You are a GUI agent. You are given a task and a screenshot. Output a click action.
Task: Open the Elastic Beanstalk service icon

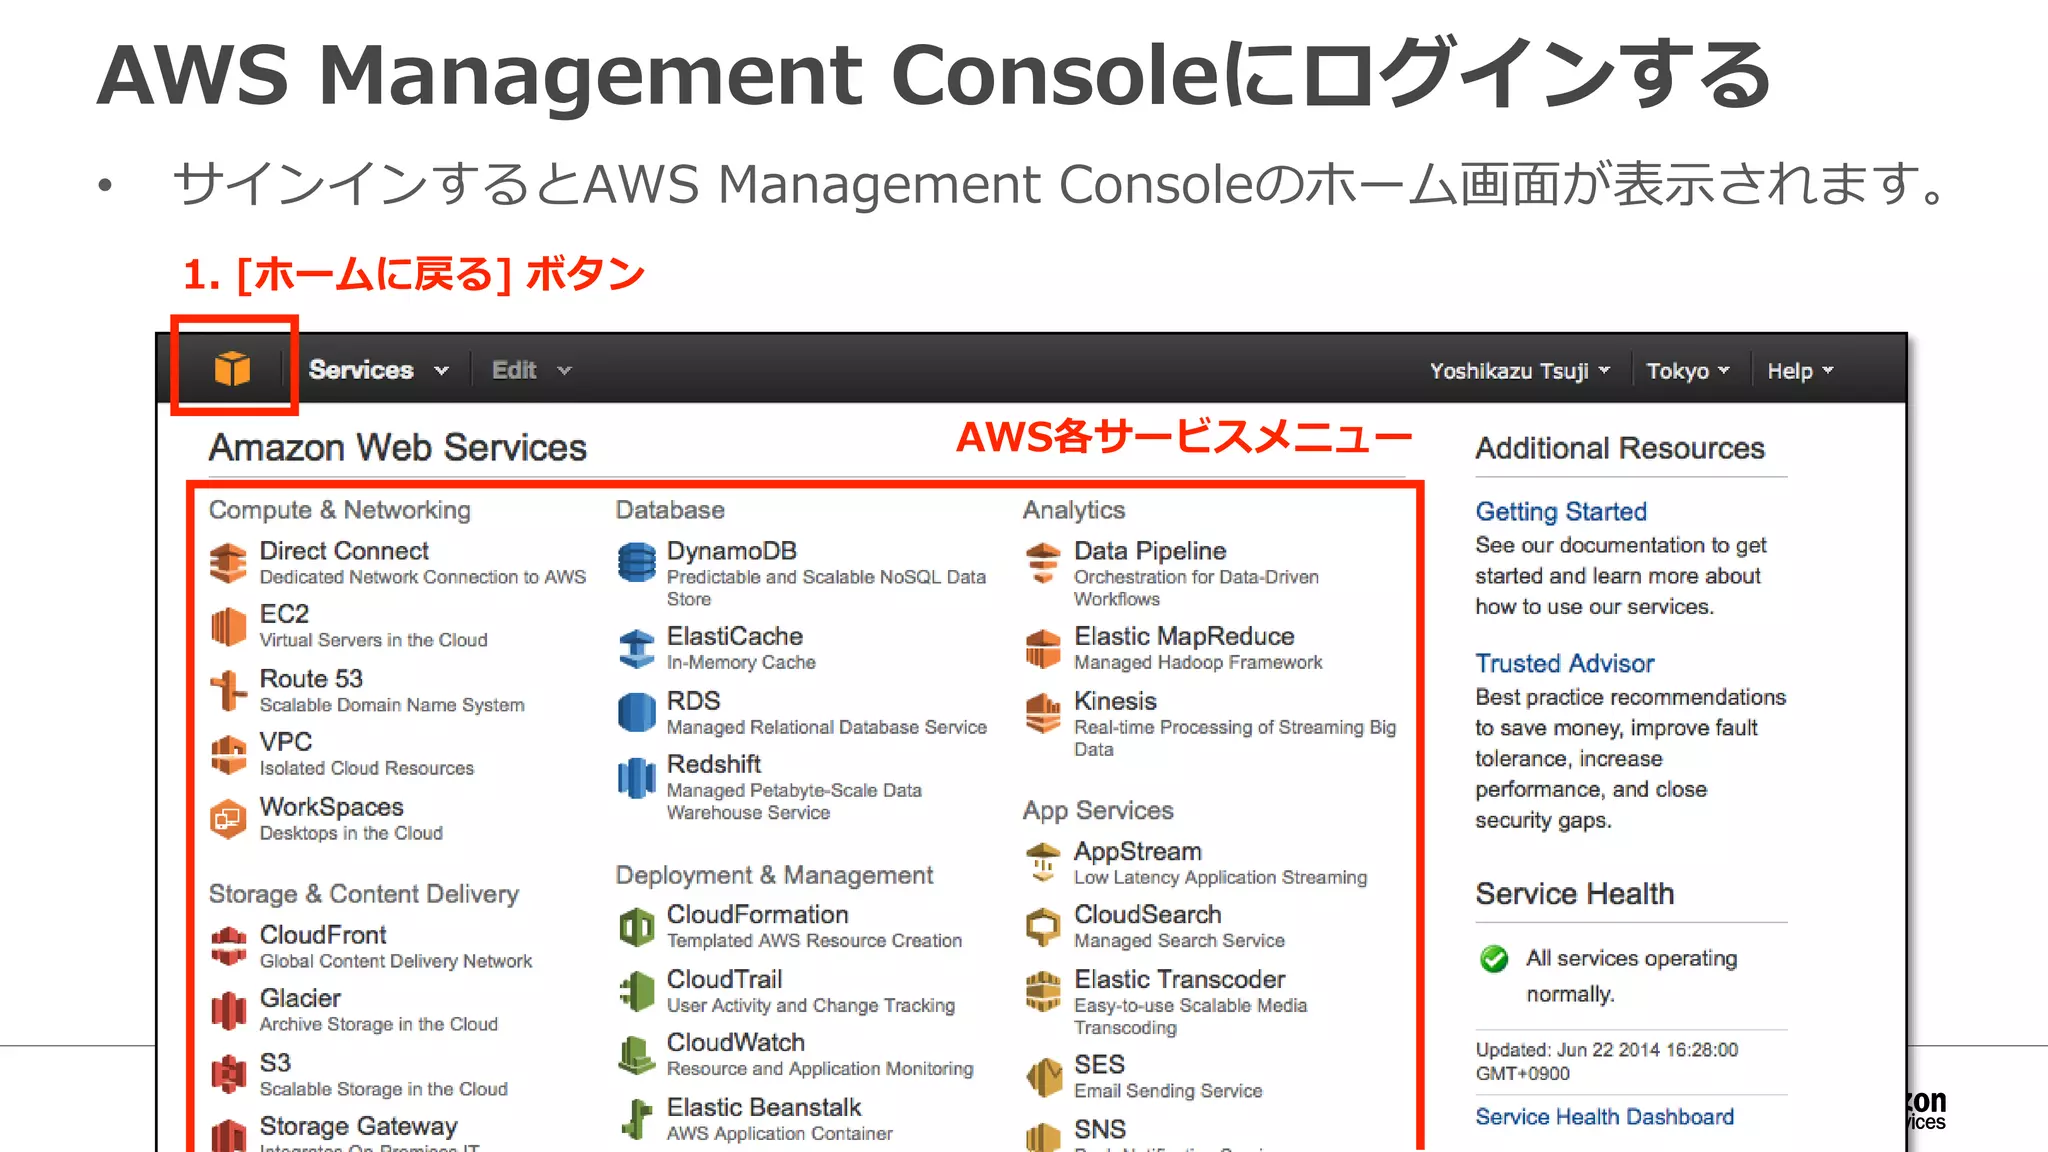(x=636, y=1119)
